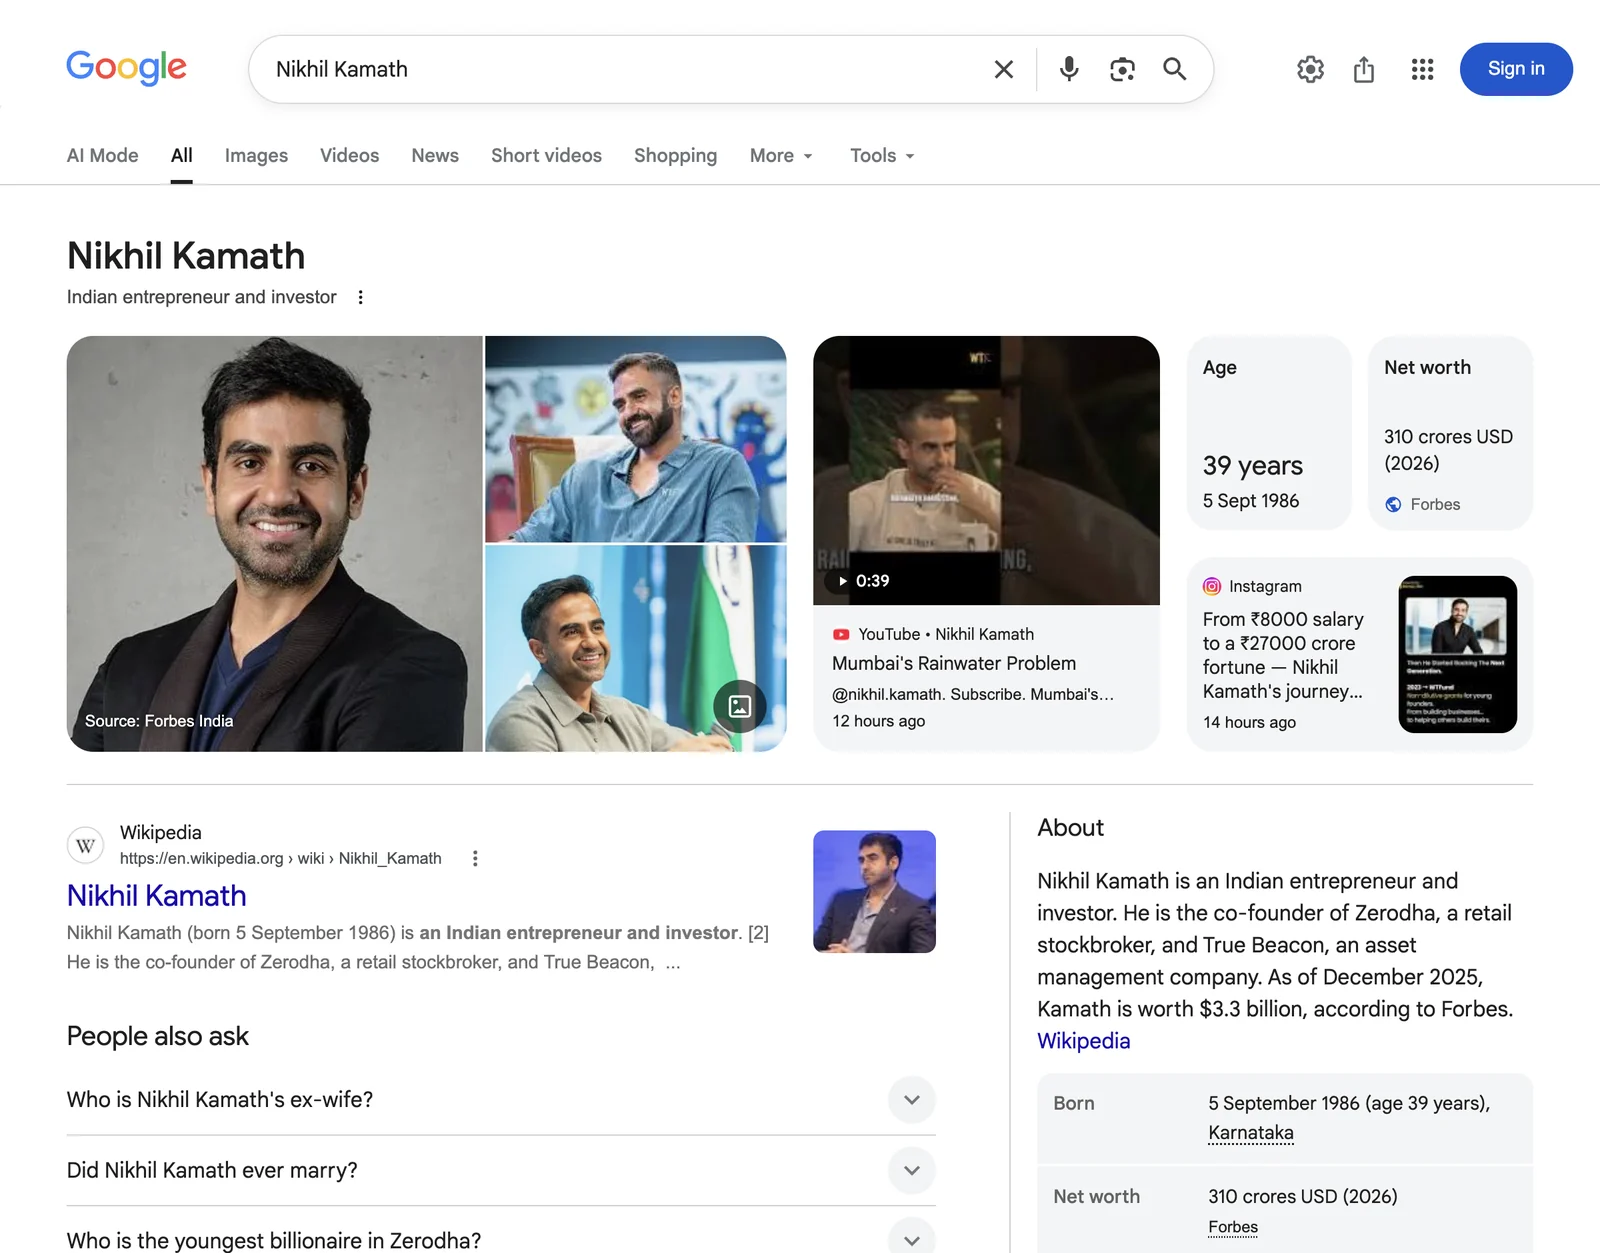Click the Forbes link under Net worth row

pyautogui.click(x=1233, y=1227)
